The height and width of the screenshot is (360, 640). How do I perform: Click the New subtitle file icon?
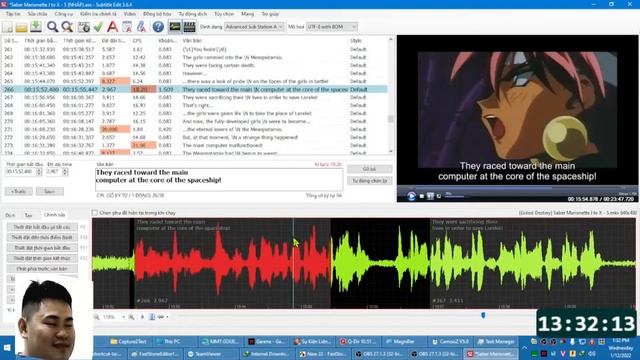(x=7, y=27)
